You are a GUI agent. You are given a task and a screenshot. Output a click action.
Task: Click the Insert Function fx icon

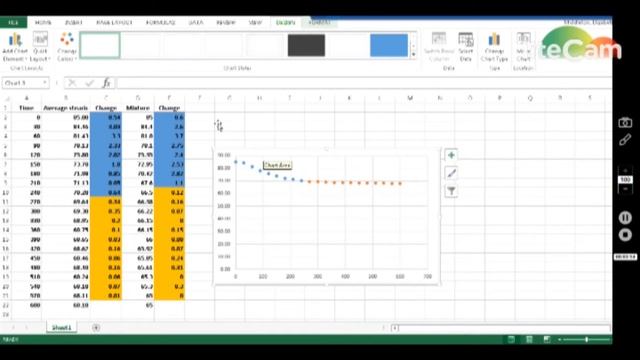pos(107,83)
